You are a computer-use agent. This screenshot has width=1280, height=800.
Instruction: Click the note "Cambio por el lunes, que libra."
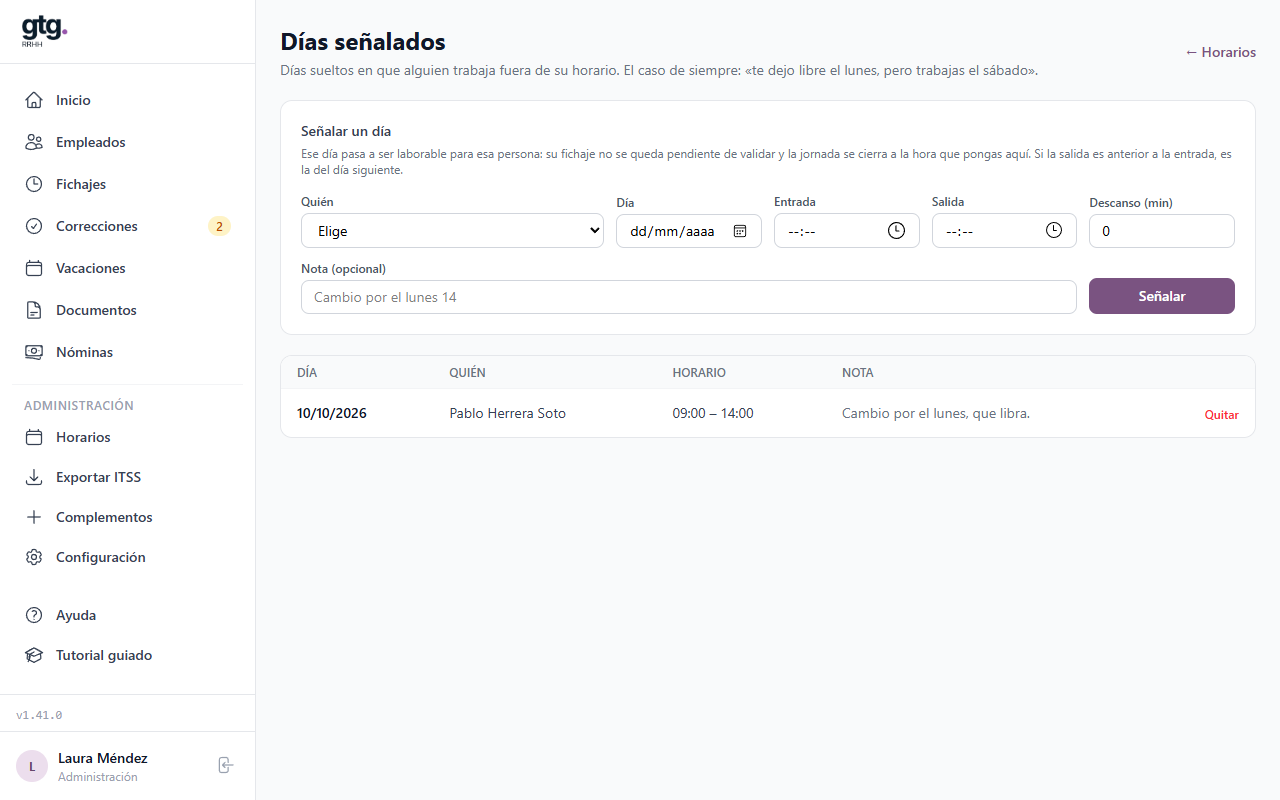936,413
